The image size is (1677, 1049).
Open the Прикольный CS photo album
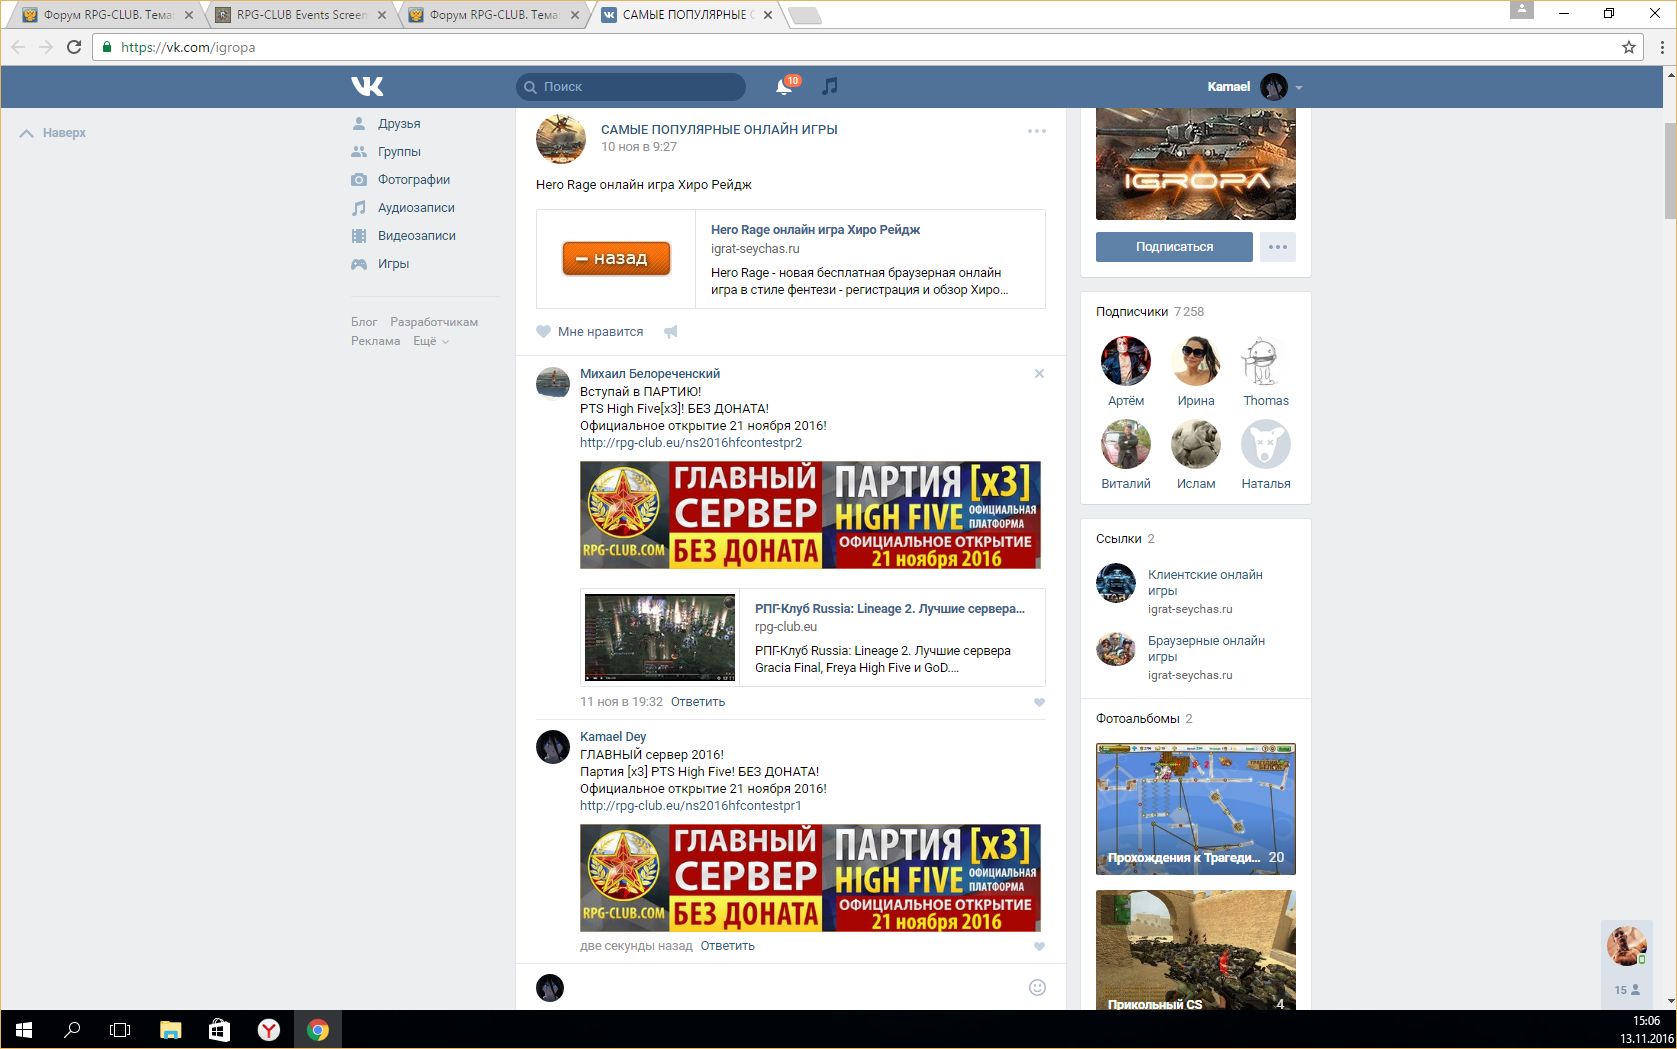click(x=1196, y=950)
